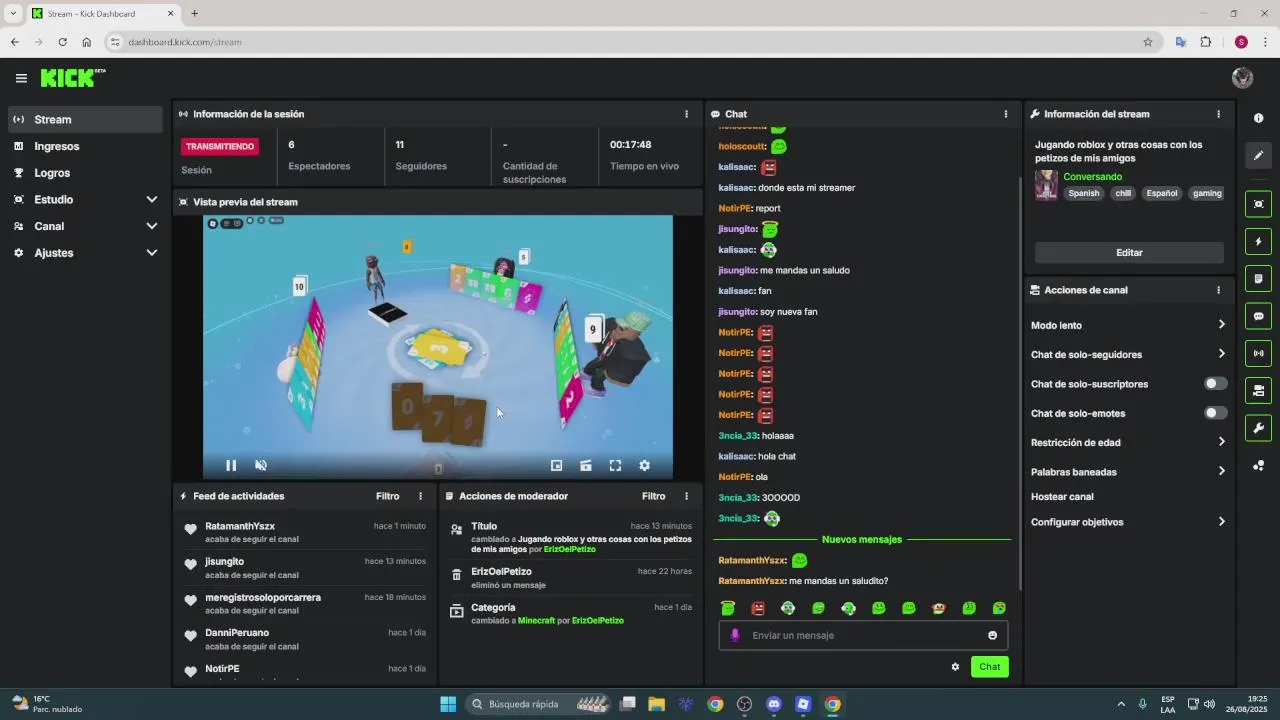Open session information options menu

pyautogui.click(x=686, y=114)
